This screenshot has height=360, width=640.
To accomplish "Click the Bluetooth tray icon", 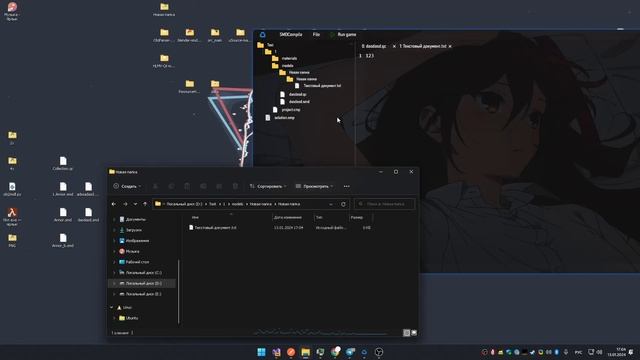I will pyautogui.click(x=557, y=352).
